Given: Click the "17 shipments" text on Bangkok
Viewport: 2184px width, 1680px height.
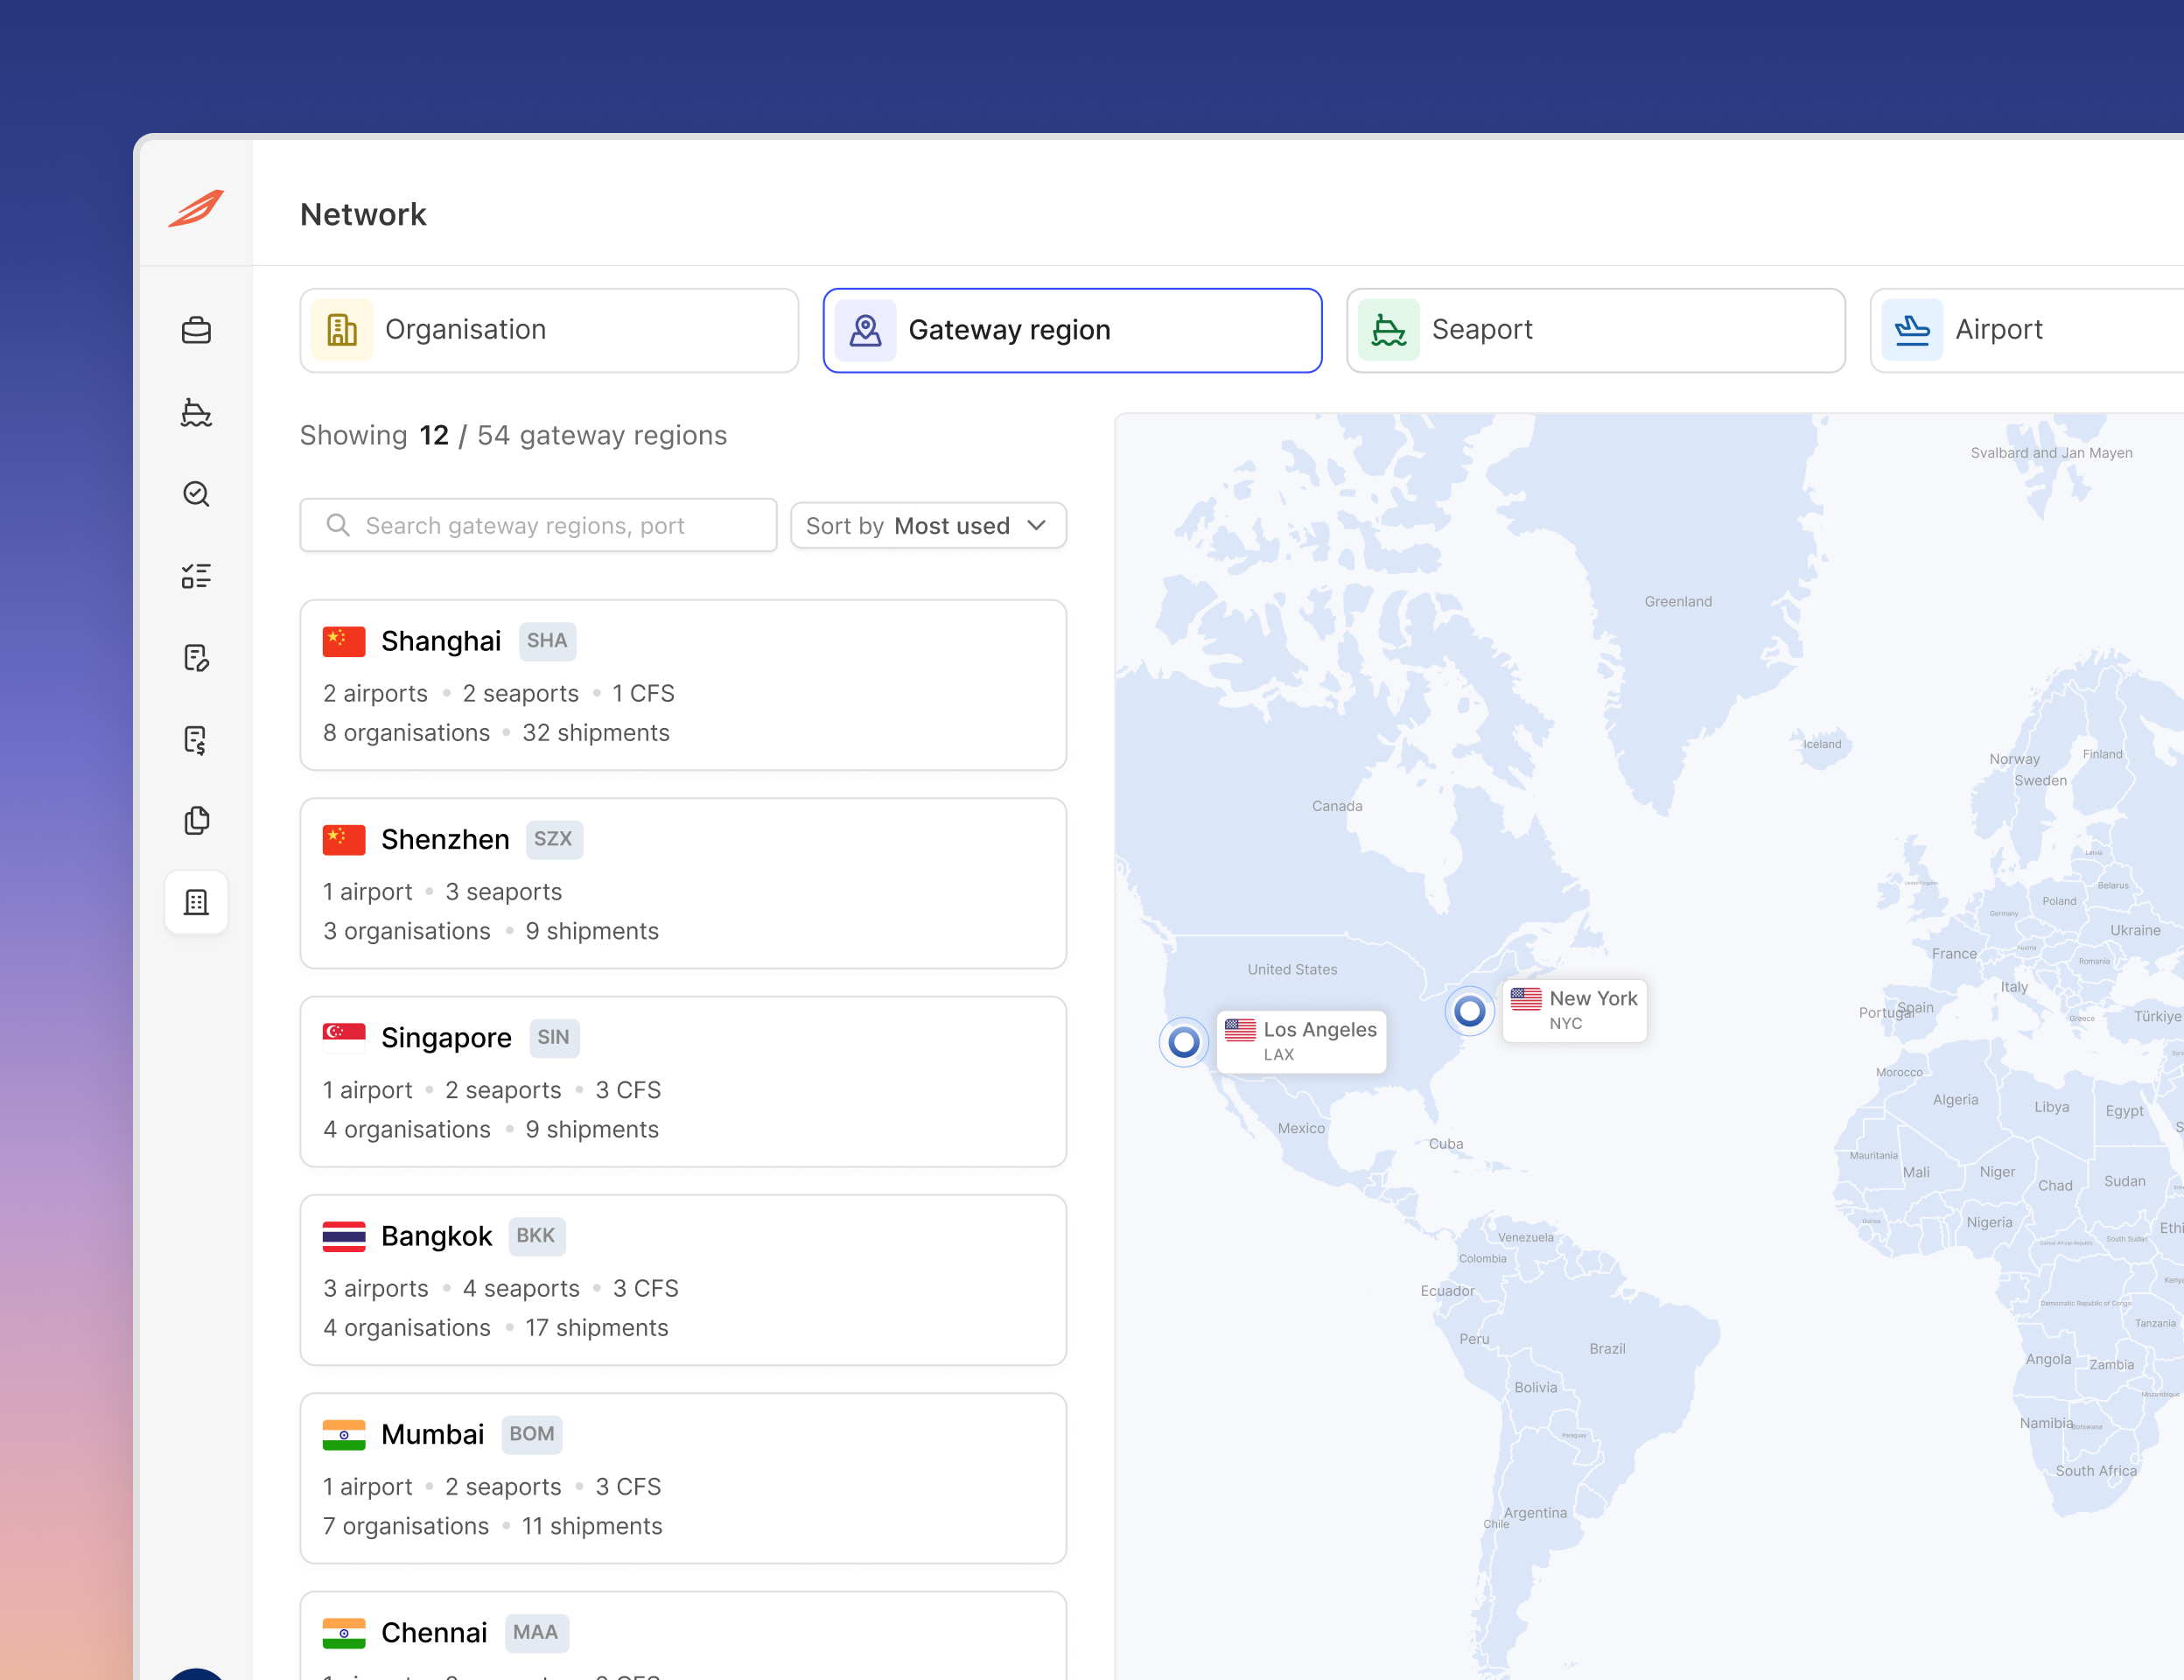Looking at the screenshot, I should click(597, 1328).
